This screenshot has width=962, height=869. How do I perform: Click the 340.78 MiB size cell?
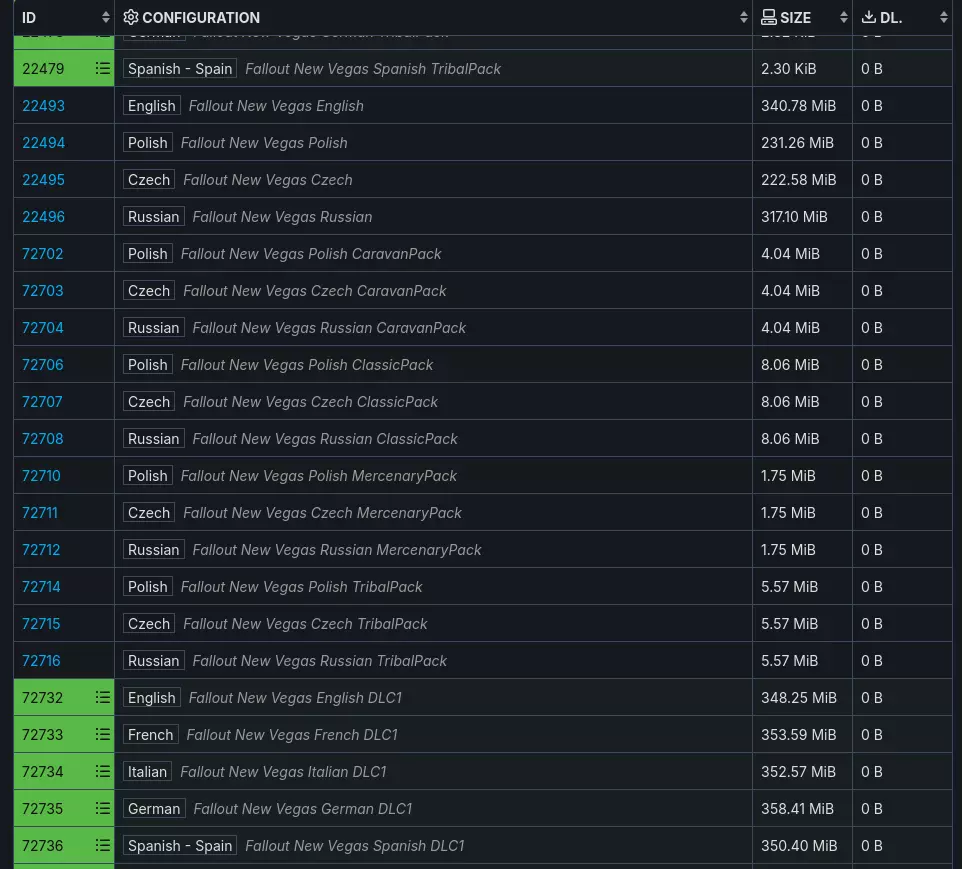point(802,106)
